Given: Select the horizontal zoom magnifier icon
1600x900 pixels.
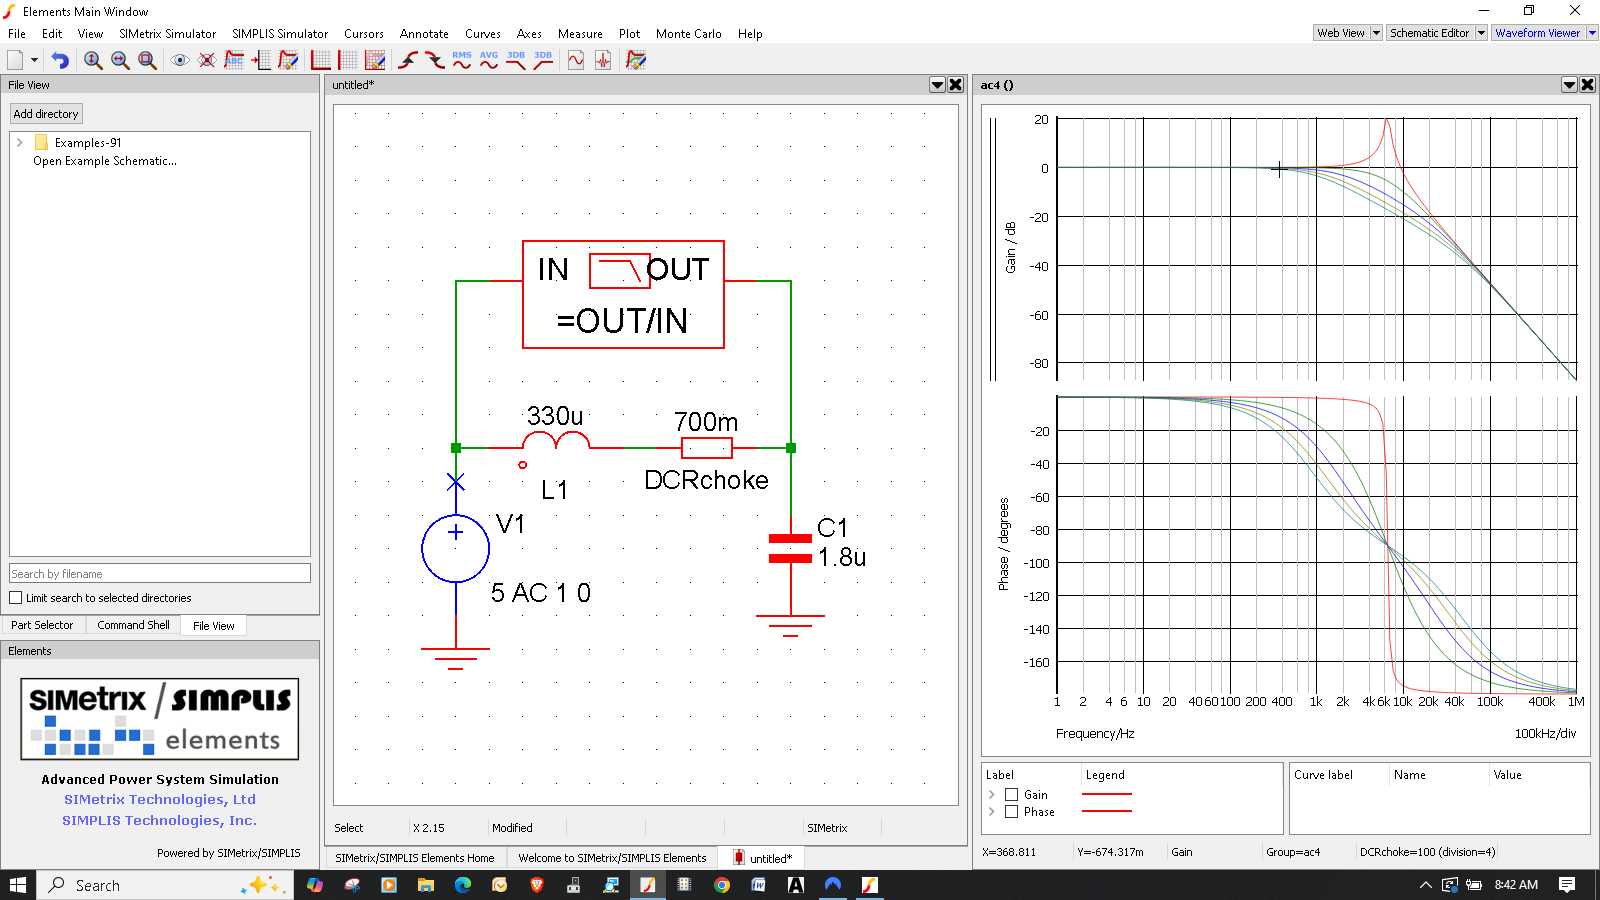Looking at the screenshot, I should click(120, 60).
